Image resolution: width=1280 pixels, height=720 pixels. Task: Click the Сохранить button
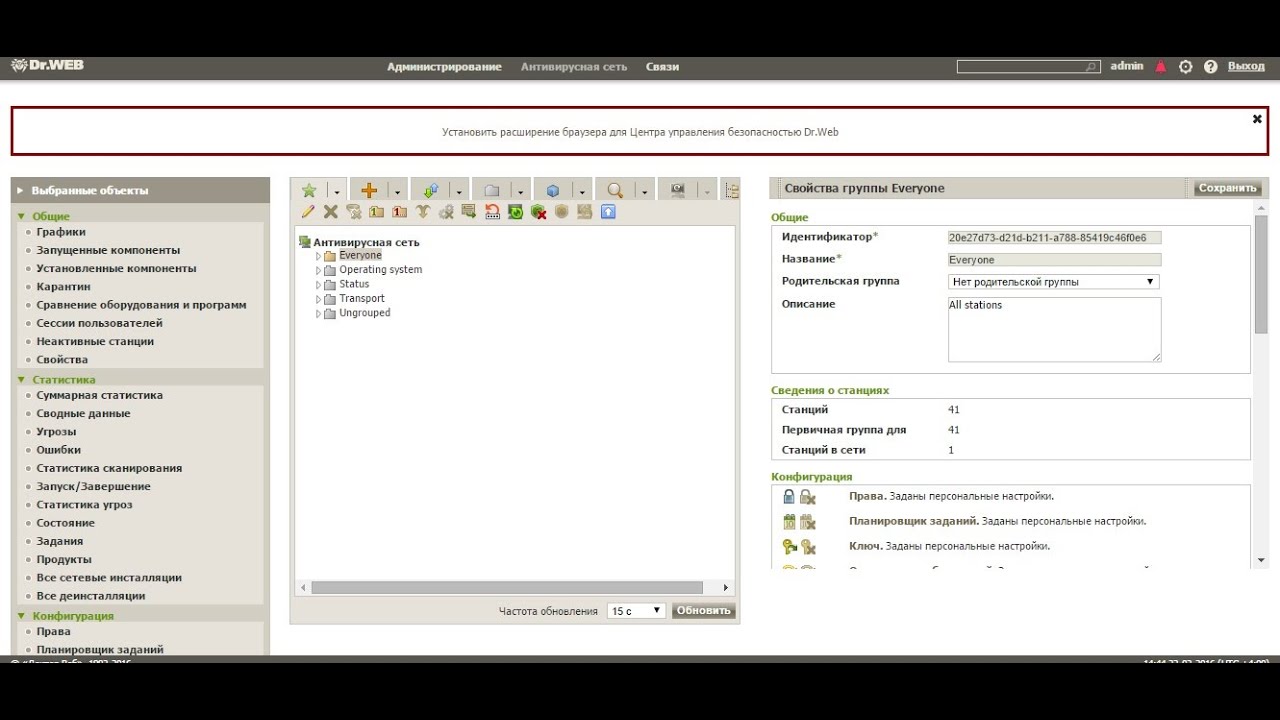1227,188
